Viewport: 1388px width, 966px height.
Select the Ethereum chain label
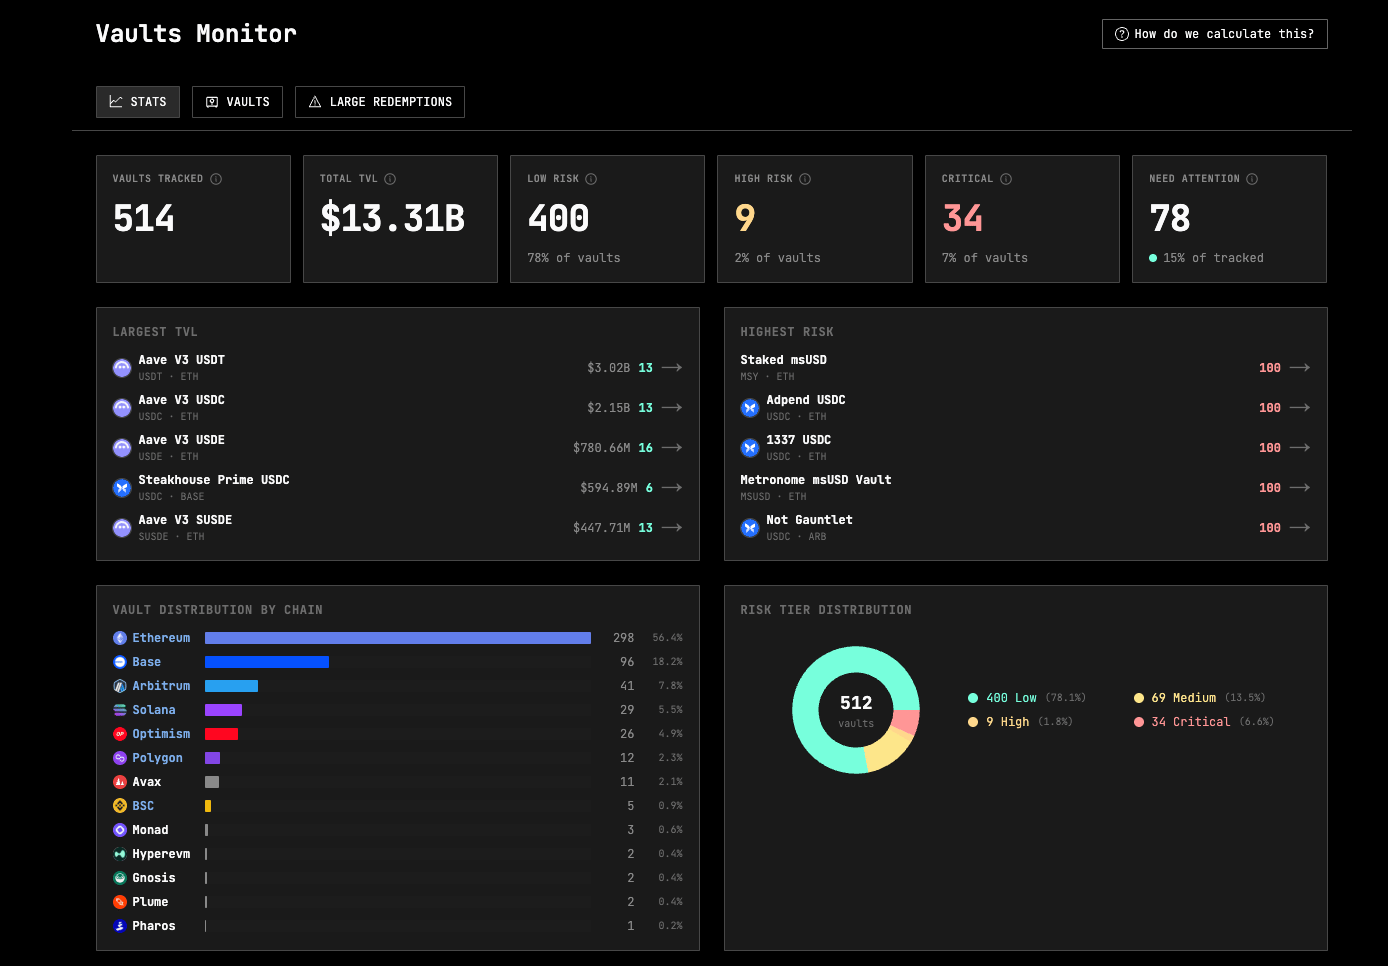(161, 638)
